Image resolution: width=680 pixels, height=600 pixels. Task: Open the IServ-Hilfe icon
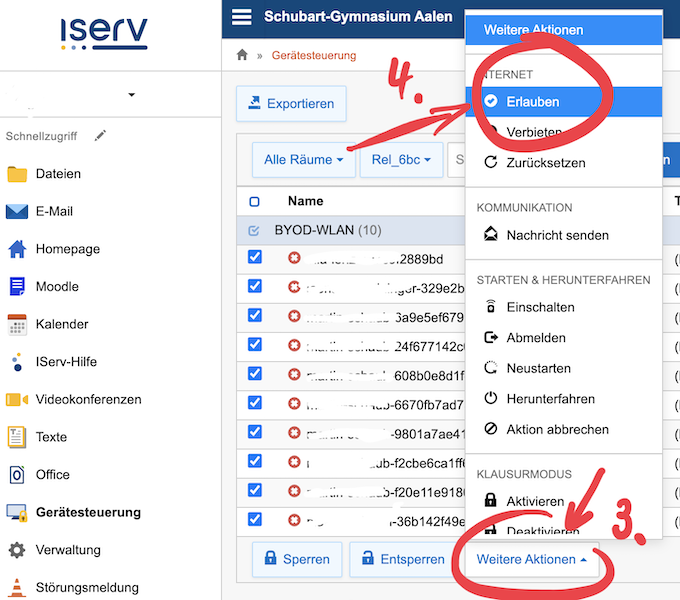point(17,362)
